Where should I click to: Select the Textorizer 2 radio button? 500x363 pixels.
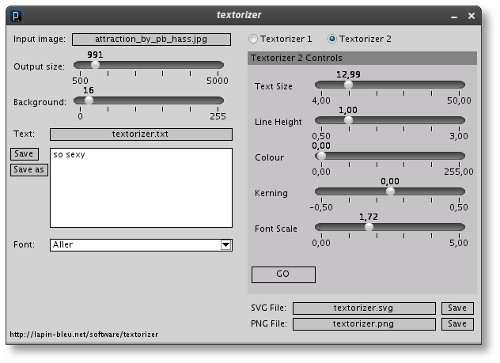[x=332, y=39]
